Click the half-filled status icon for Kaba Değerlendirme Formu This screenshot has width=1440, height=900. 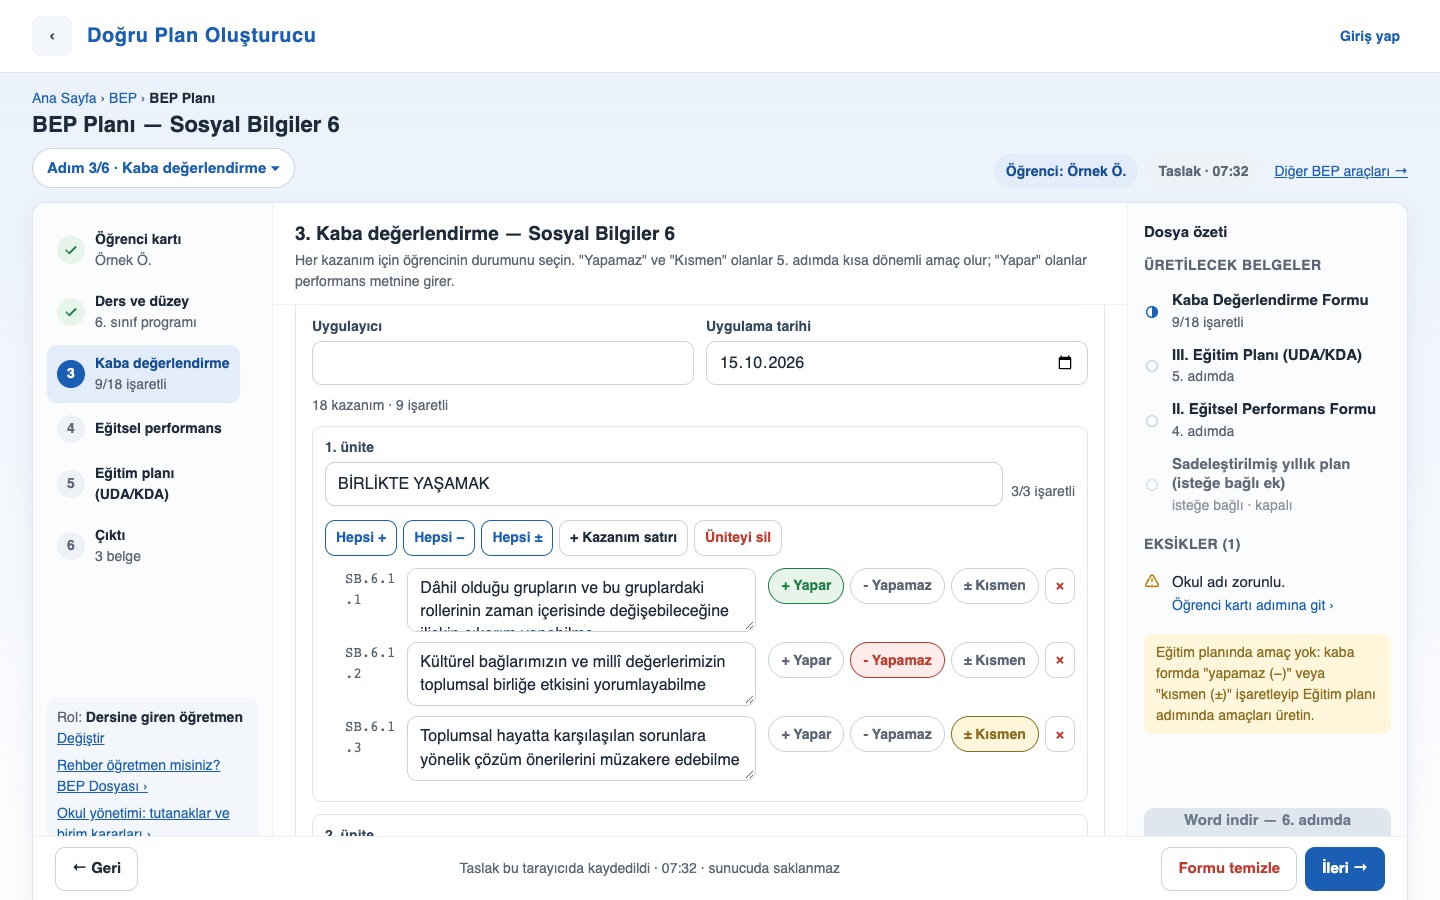pos(1152,312)
